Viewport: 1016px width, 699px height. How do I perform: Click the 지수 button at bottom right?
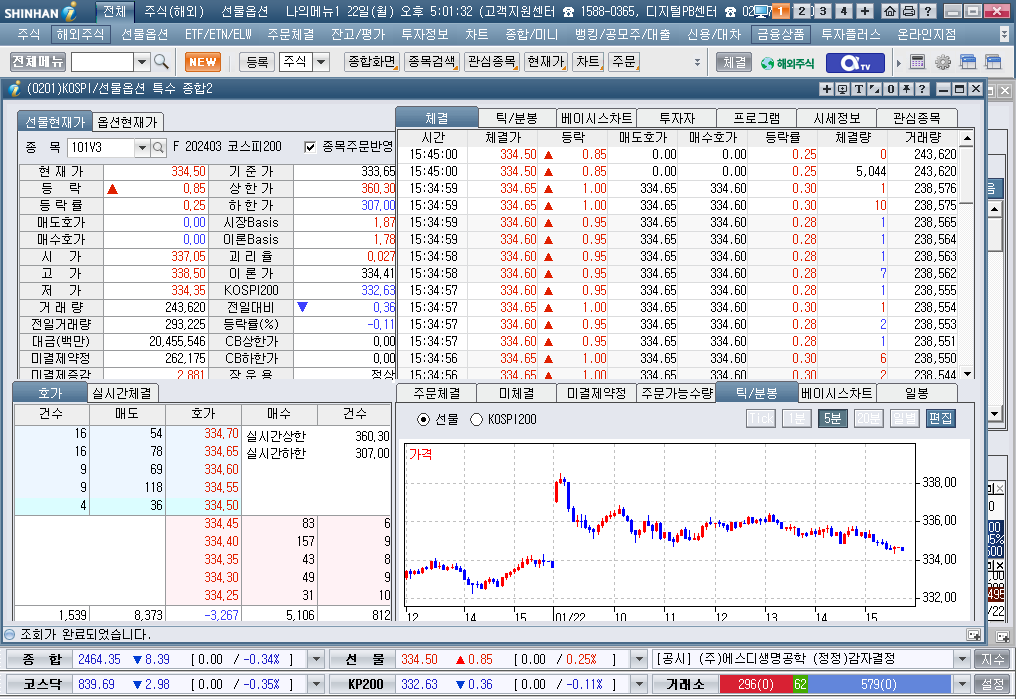click(991, 659)
